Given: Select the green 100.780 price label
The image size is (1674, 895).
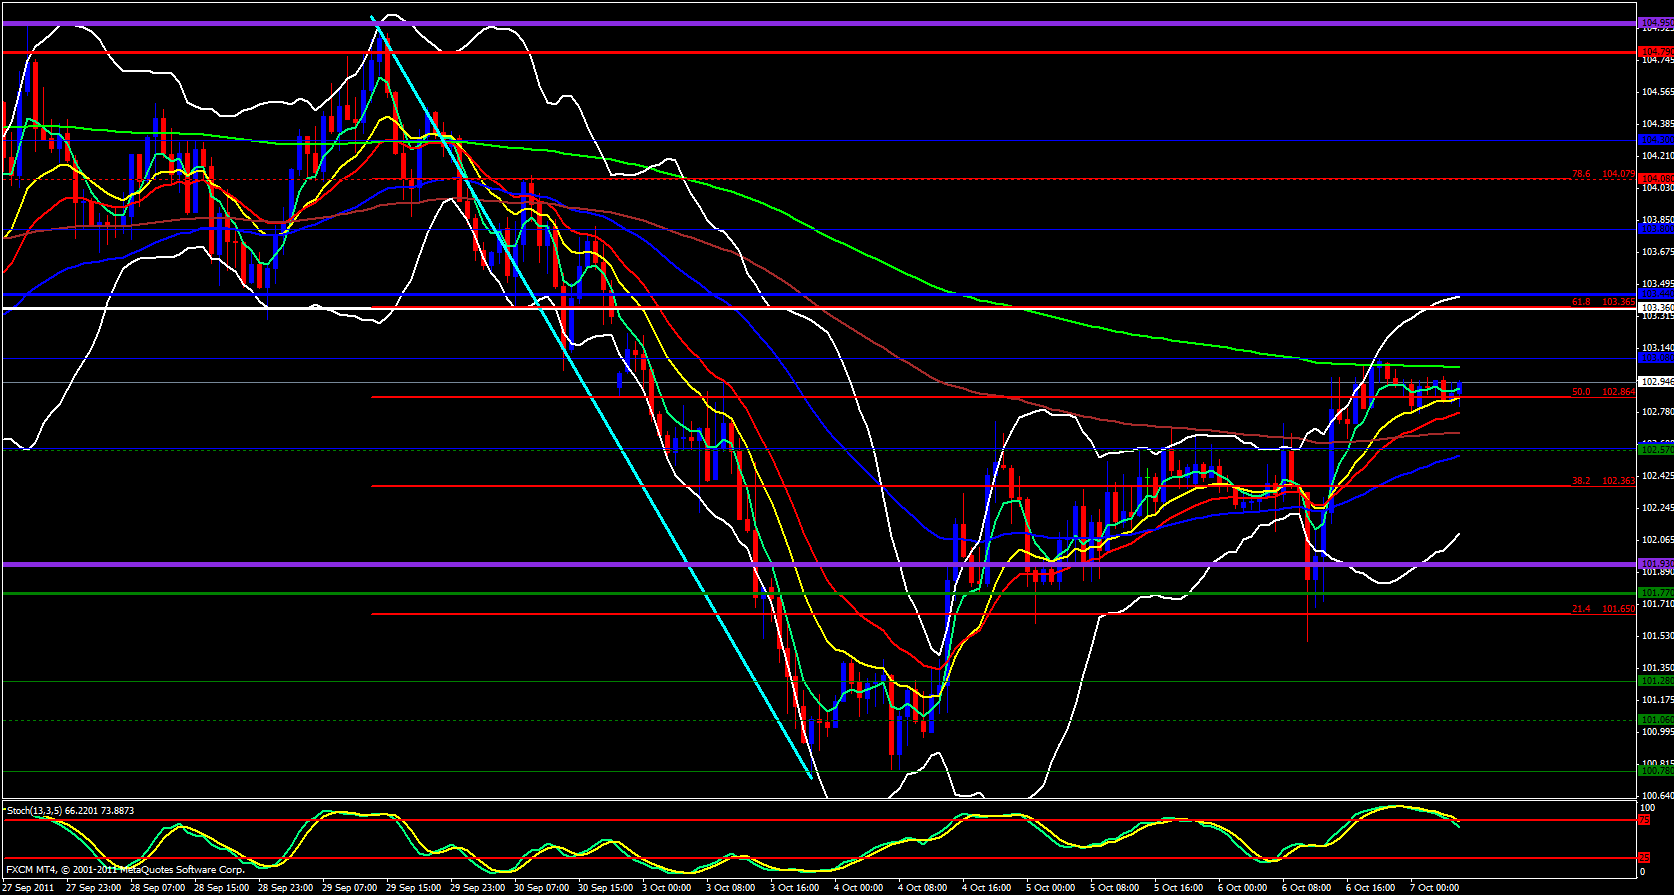Looking at the screenshot, I should 1655,771.
